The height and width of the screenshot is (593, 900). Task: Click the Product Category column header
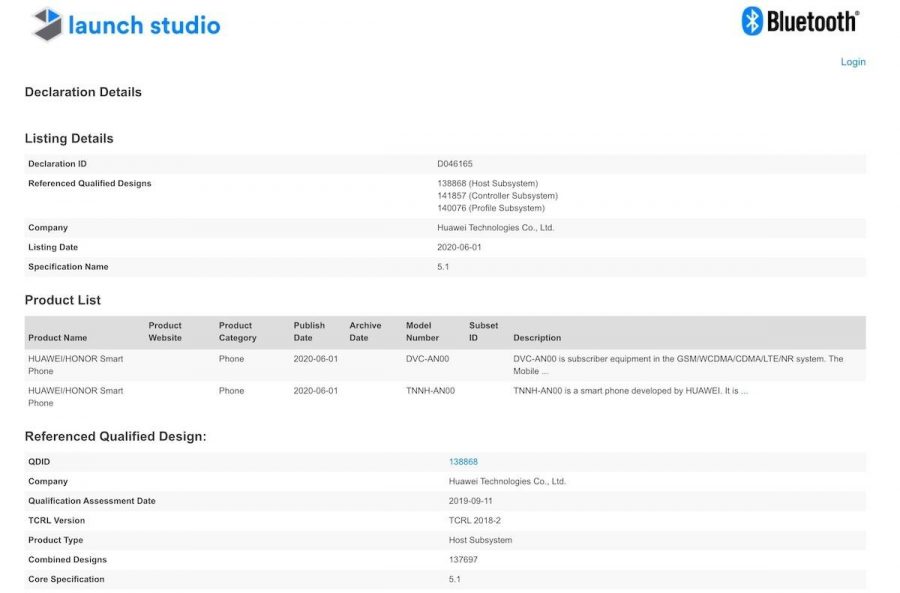[x=237, y=332]
